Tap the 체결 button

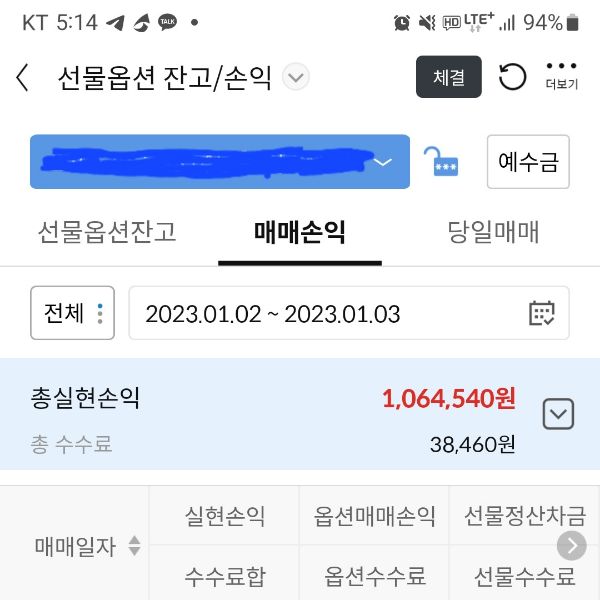click(x=448, y=77)
